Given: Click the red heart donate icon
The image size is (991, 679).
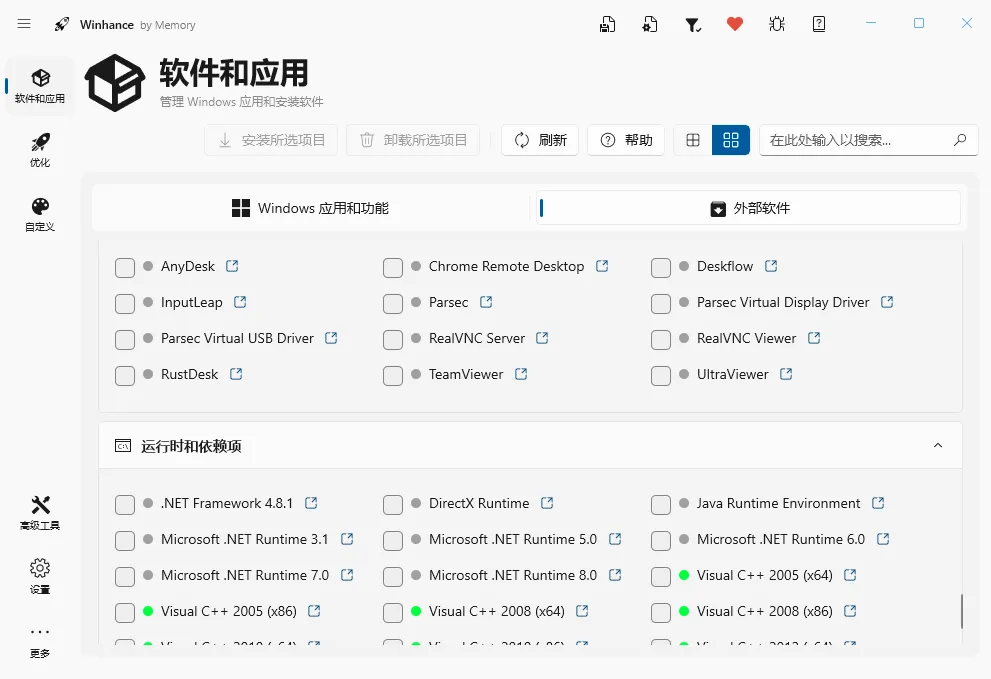Looking at the screenshot, I should point(734,24).
